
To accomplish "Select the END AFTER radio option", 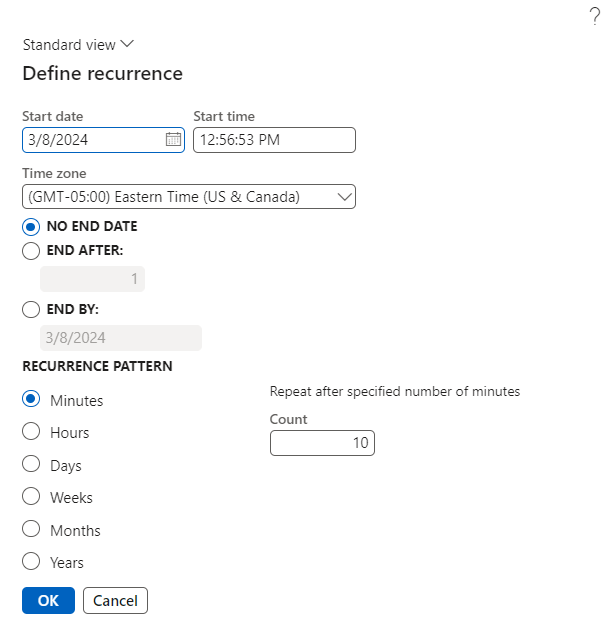I will (x=31, y=251).
